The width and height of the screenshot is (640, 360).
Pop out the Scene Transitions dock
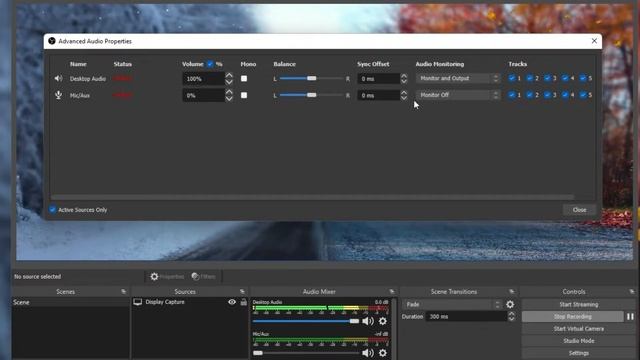512,291
